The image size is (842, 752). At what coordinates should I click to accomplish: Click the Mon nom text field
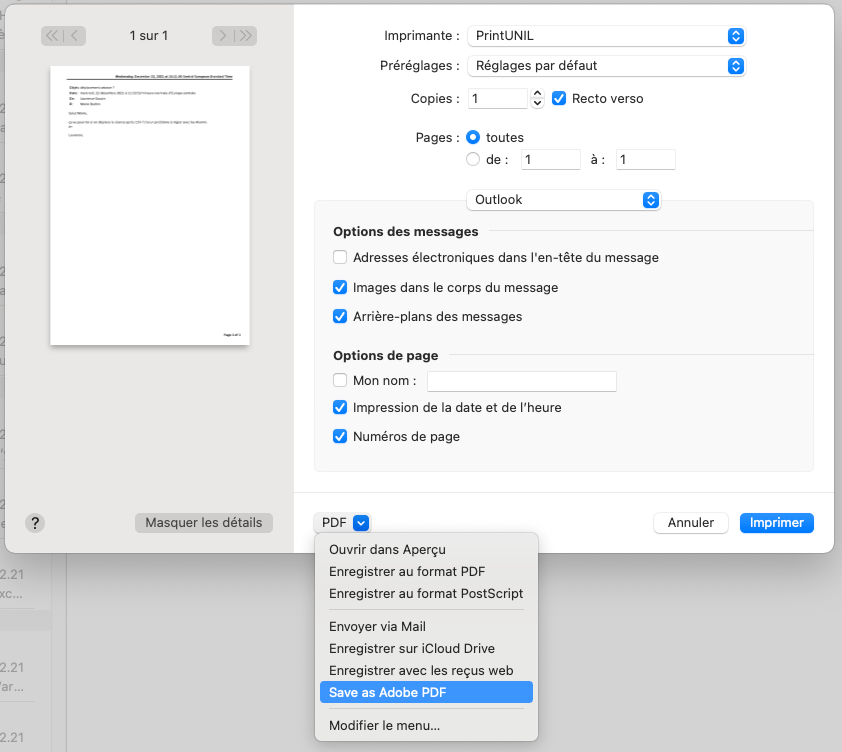pyautogui.click(x=521, y=381)
